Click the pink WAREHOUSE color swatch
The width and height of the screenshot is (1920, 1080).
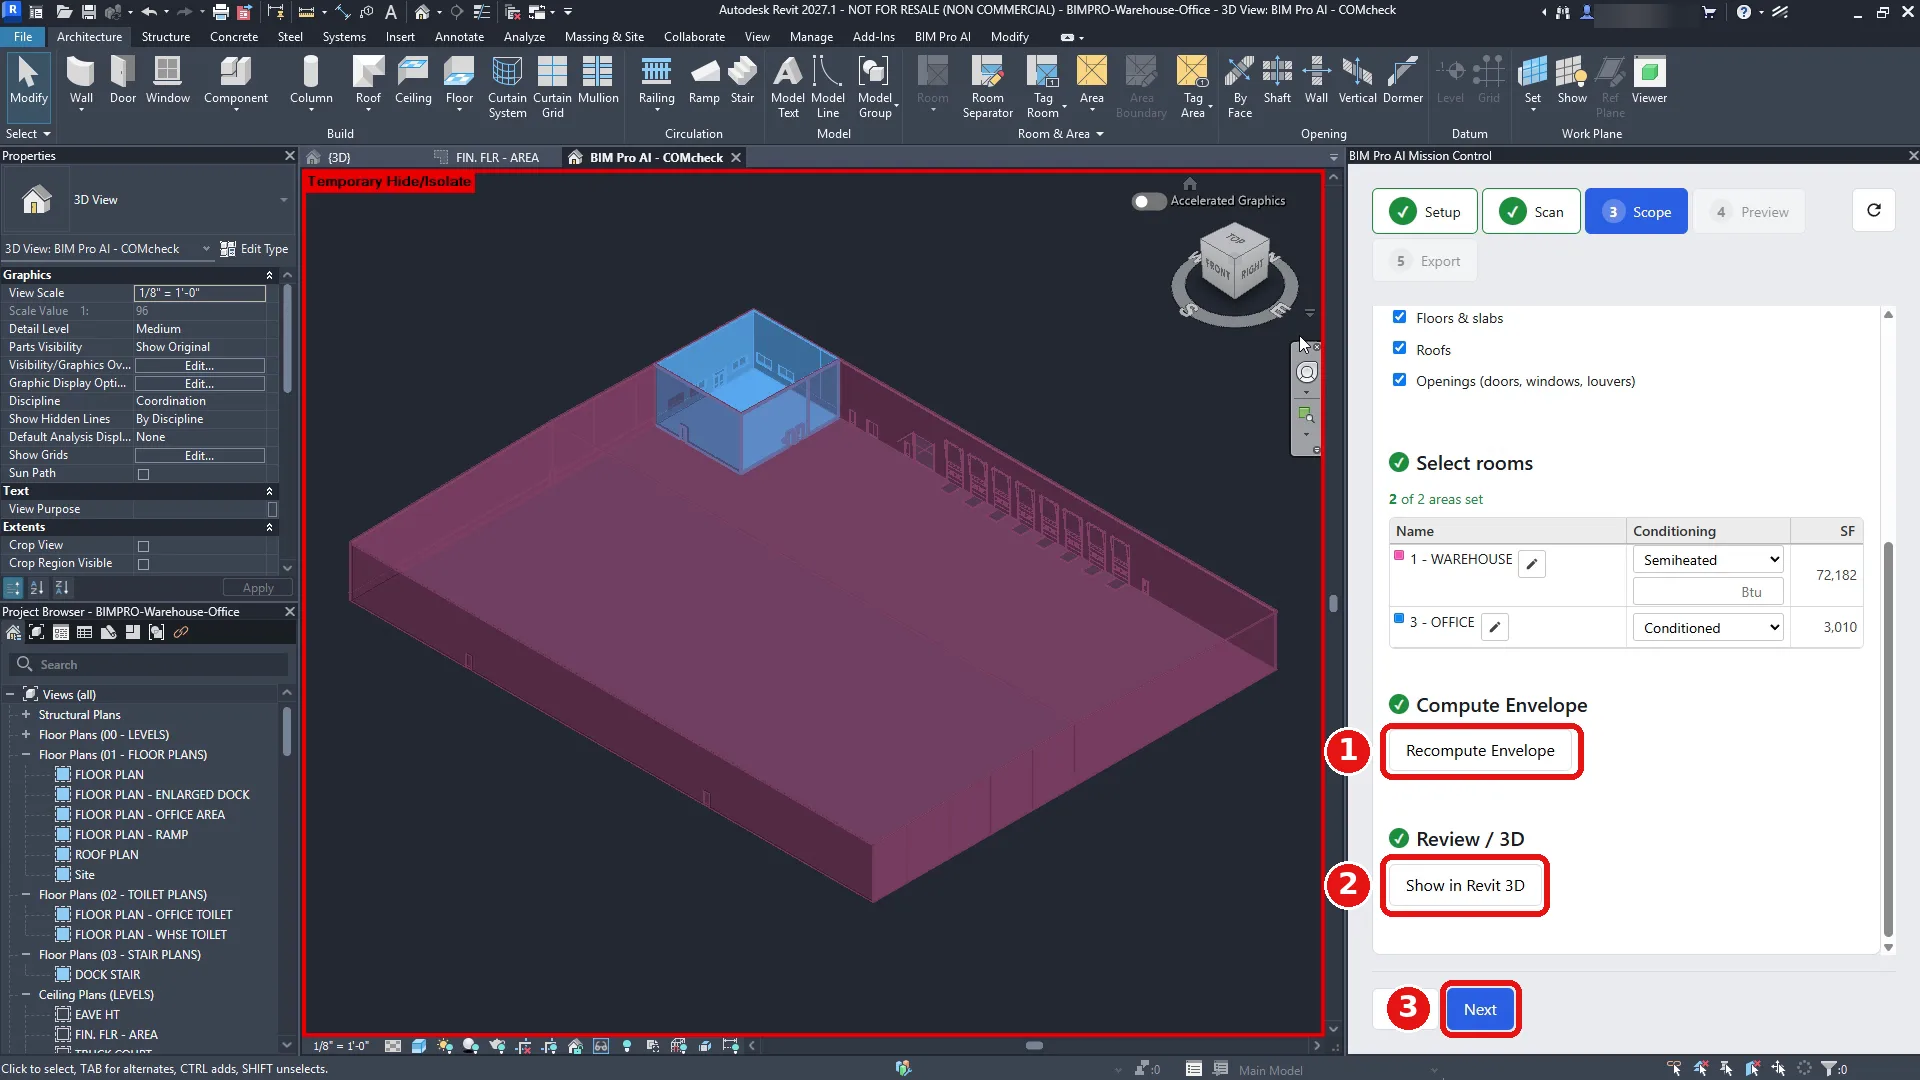point(1399,556)
